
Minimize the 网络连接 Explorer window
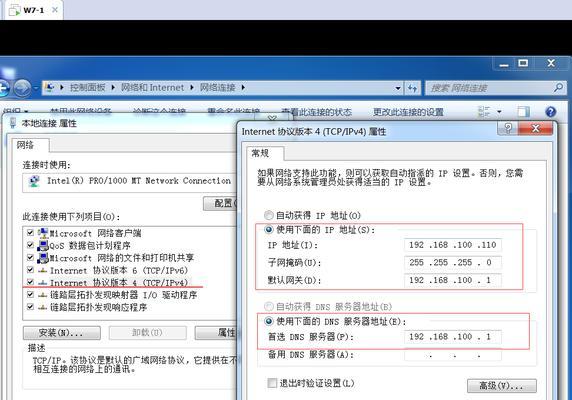(x=504, y=64)
